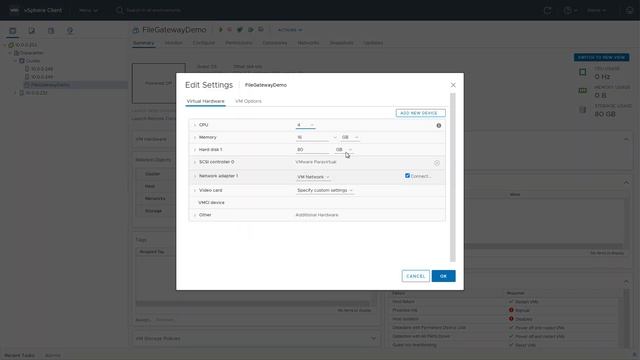Click the Edit Settings icon in VM toolbar
640x360 pixels.
pos(251,30)
